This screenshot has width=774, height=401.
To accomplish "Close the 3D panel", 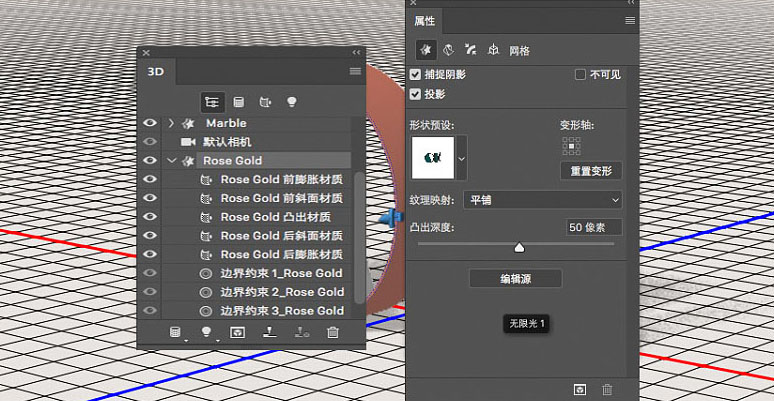I will click(x=146, y=52).
